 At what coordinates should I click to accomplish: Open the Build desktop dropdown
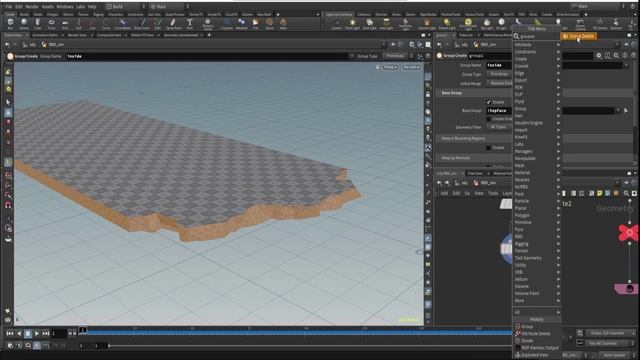(x=124, y=7)
